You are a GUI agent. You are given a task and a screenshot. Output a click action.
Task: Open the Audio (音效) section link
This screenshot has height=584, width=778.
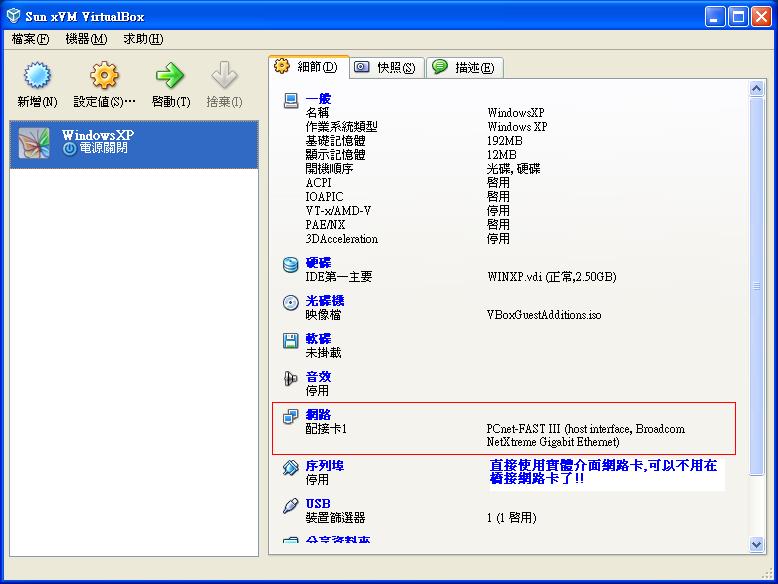[319, 377]
